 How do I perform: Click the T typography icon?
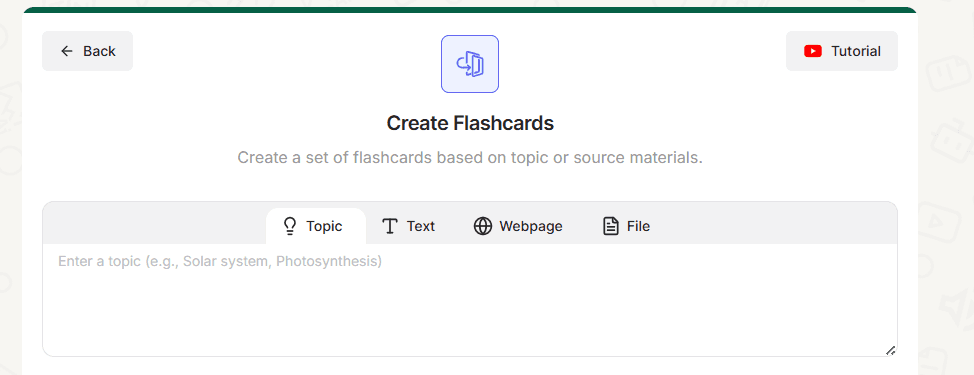[389, 226]
